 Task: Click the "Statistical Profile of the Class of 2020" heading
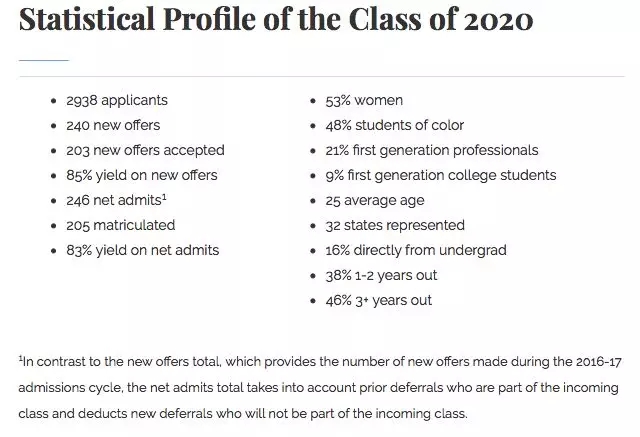coord(276,20)
